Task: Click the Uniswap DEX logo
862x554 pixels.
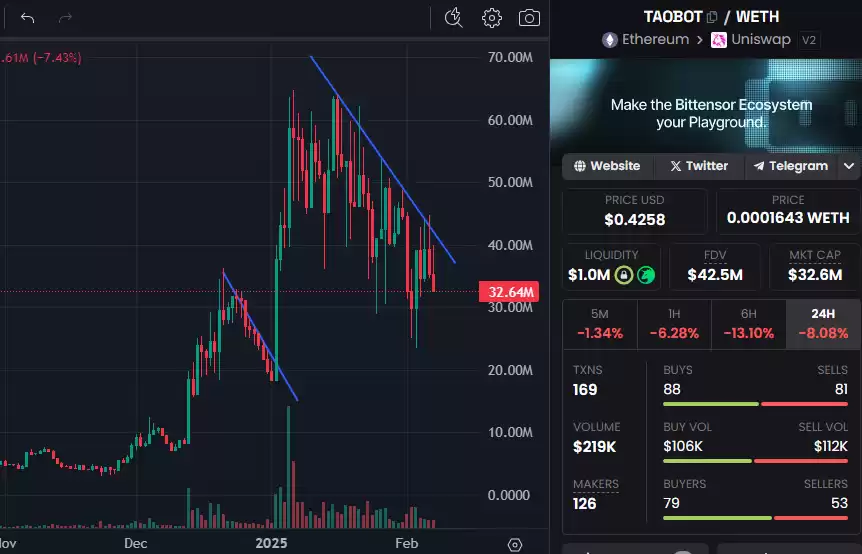Action: pos(719,40)
